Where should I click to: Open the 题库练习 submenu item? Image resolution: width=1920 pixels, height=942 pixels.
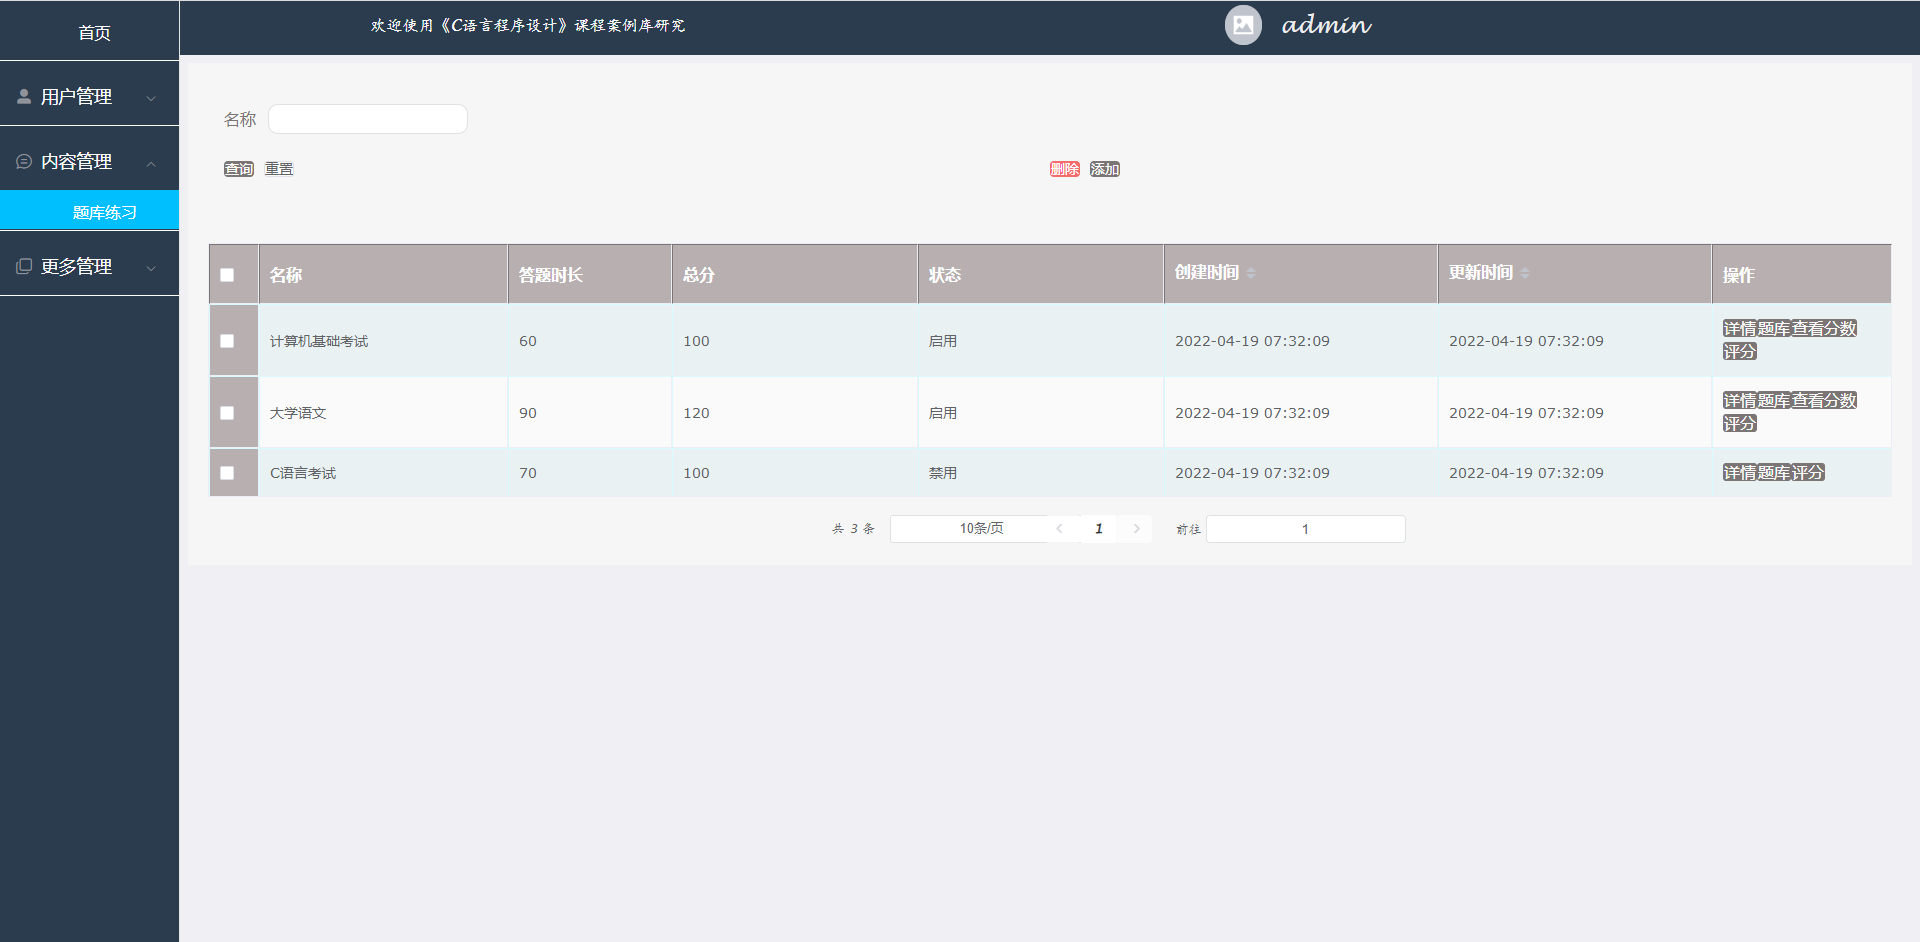(104, 212)
